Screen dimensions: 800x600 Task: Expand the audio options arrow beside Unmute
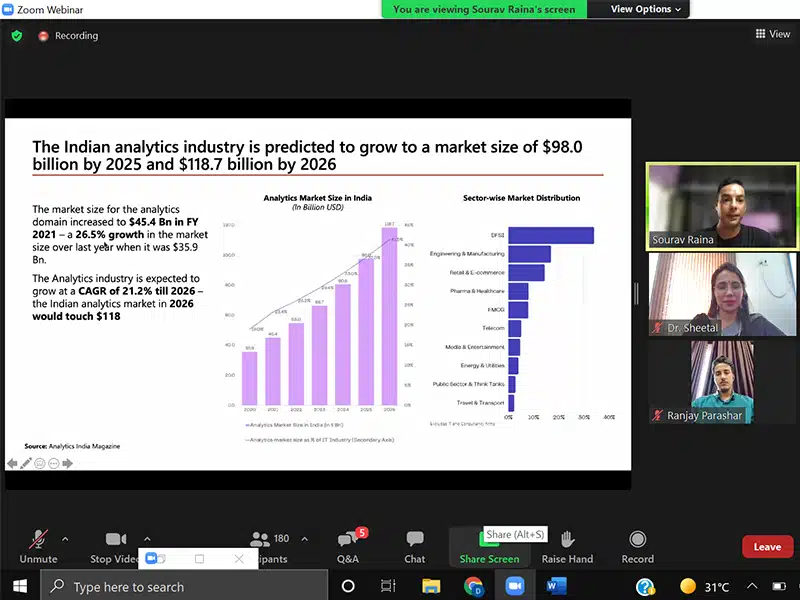tap(66, 538)
